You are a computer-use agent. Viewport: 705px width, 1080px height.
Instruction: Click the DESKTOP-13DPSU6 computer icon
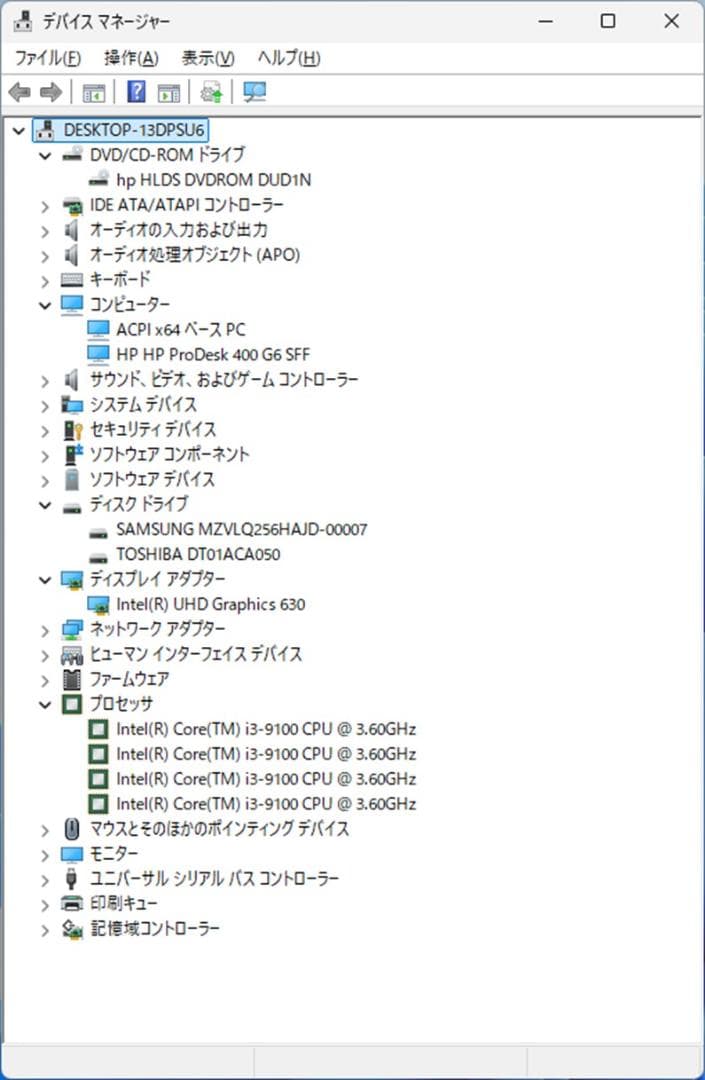46,129
